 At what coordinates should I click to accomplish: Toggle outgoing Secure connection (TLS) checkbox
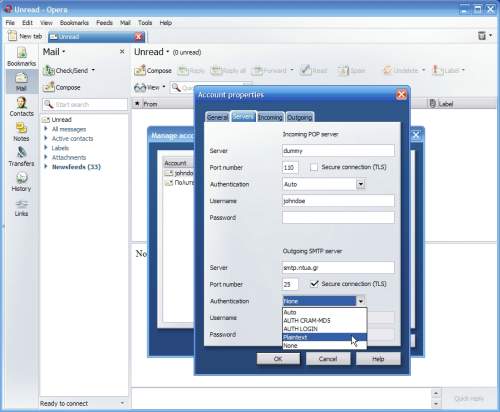pos(314,284)
